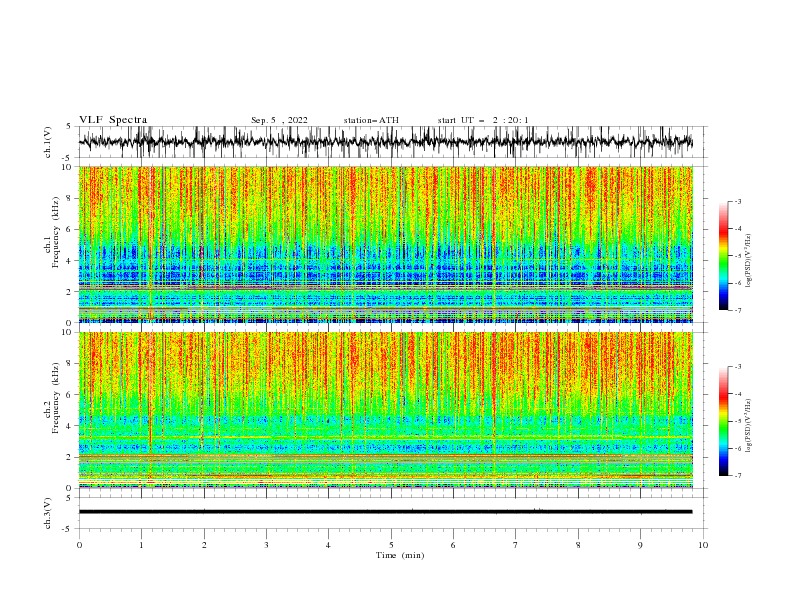
Task: Click the ch.1 spectrogram color scale bar
Action: 723,255
